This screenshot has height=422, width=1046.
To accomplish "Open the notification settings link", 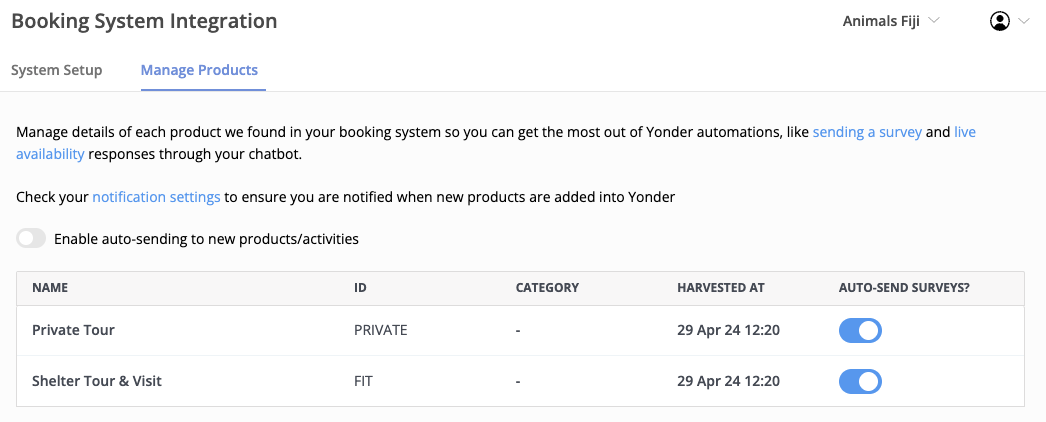I will 156,197.
